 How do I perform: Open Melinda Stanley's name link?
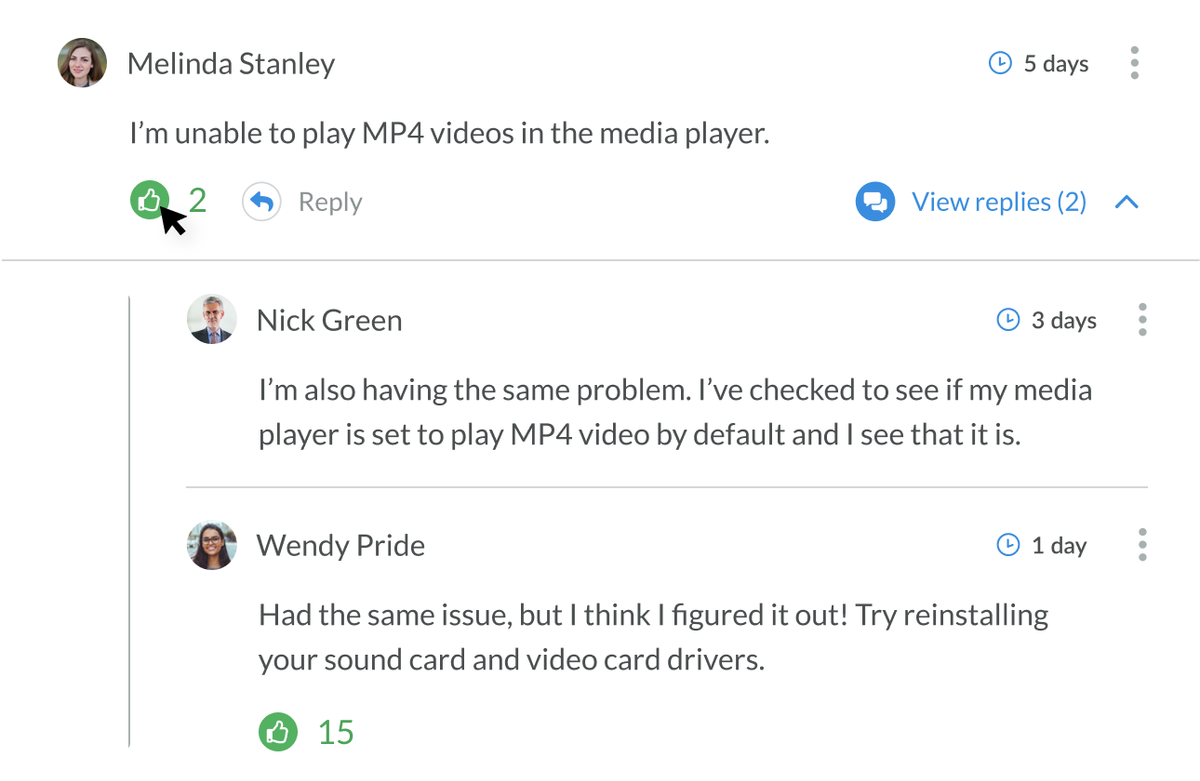tap(231, 64)
